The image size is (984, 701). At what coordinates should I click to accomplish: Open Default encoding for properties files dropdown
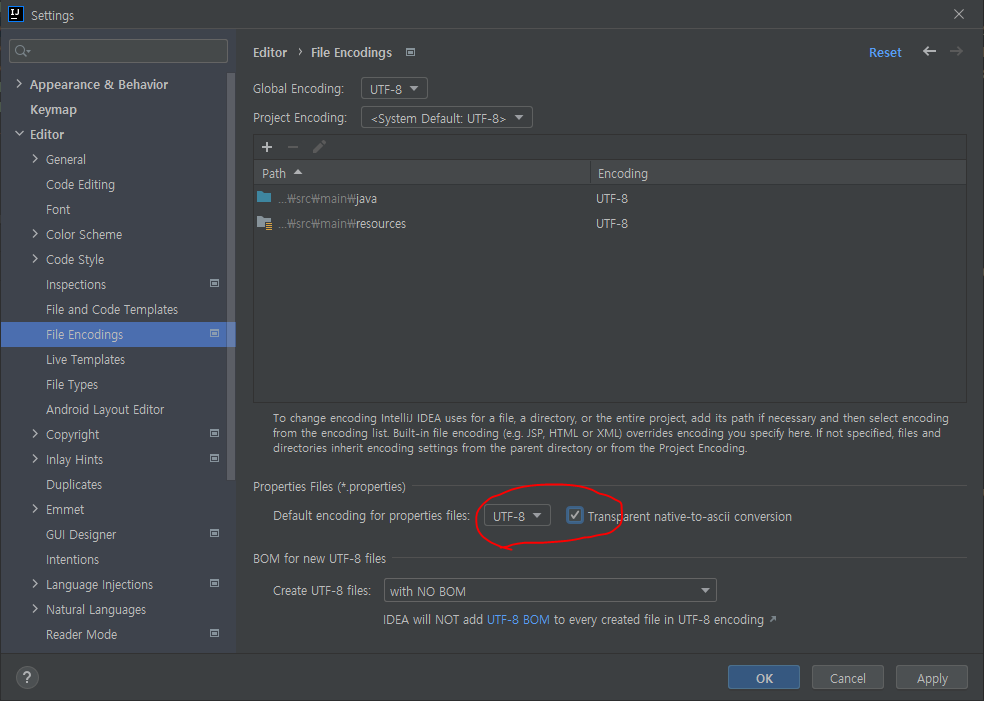click(517, 515)
